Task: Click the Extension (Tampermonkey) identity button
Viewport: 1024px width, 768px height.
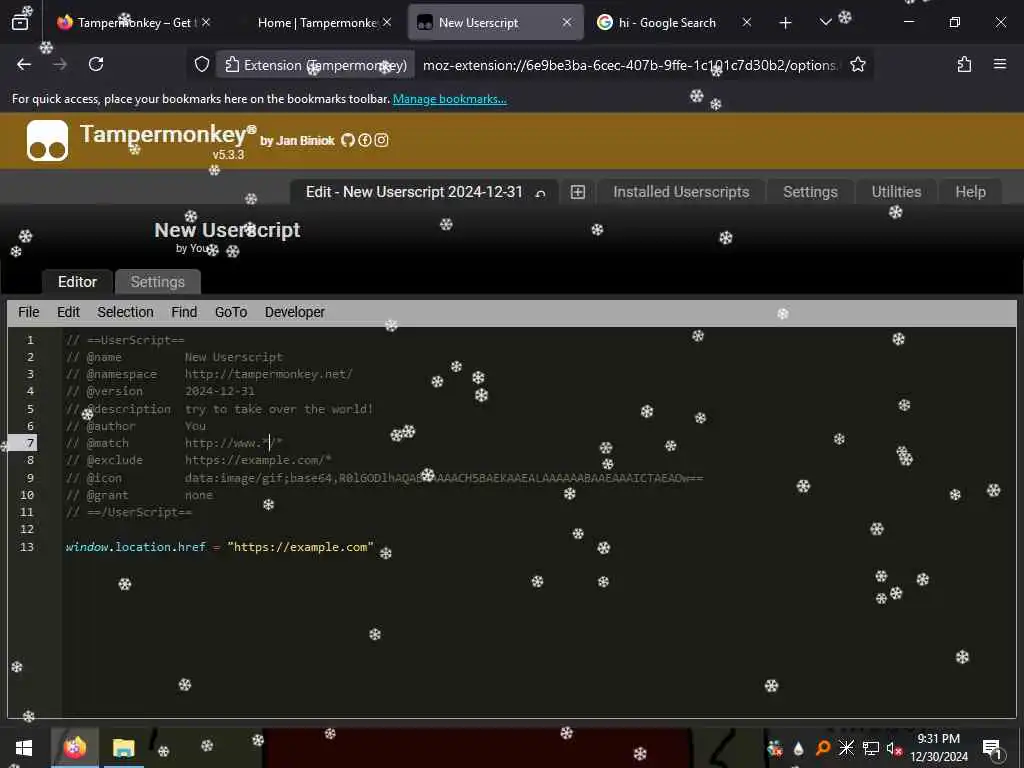Action: 315,65
